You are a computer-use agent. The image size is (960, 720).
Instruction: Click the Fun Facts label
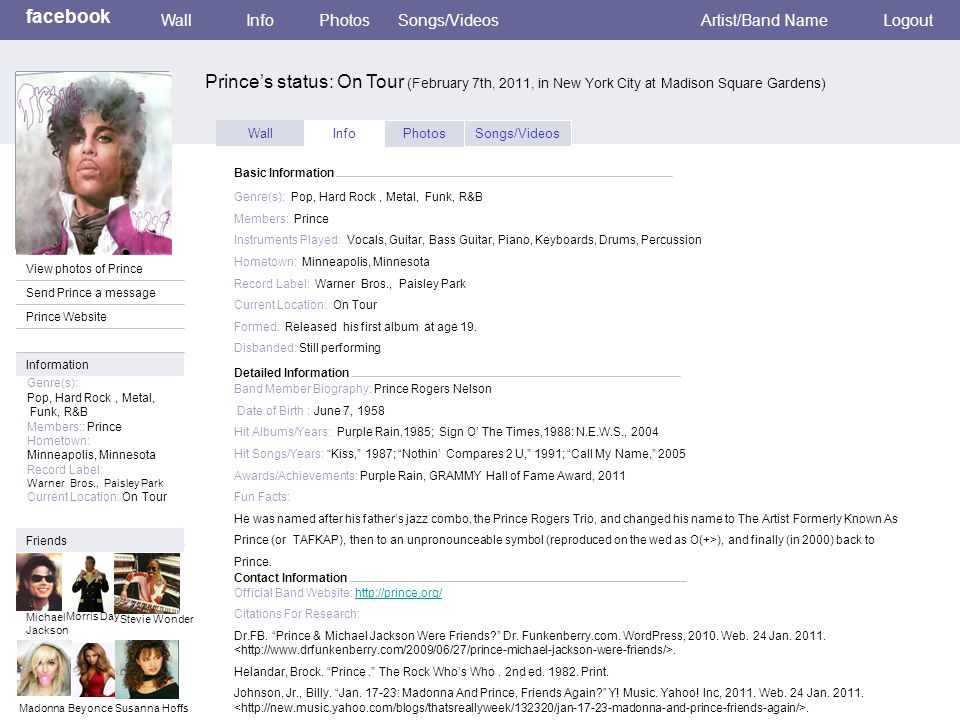point(262,497)
